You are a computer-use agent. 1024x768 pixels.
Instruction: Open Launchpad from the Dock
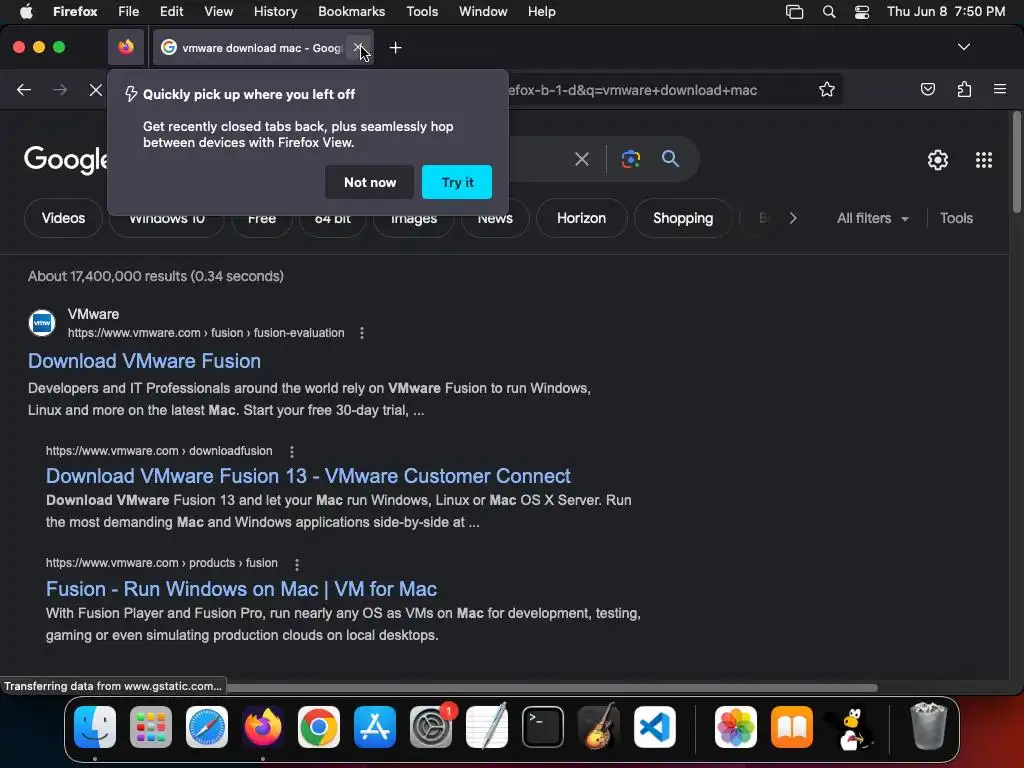coord(151,727)
